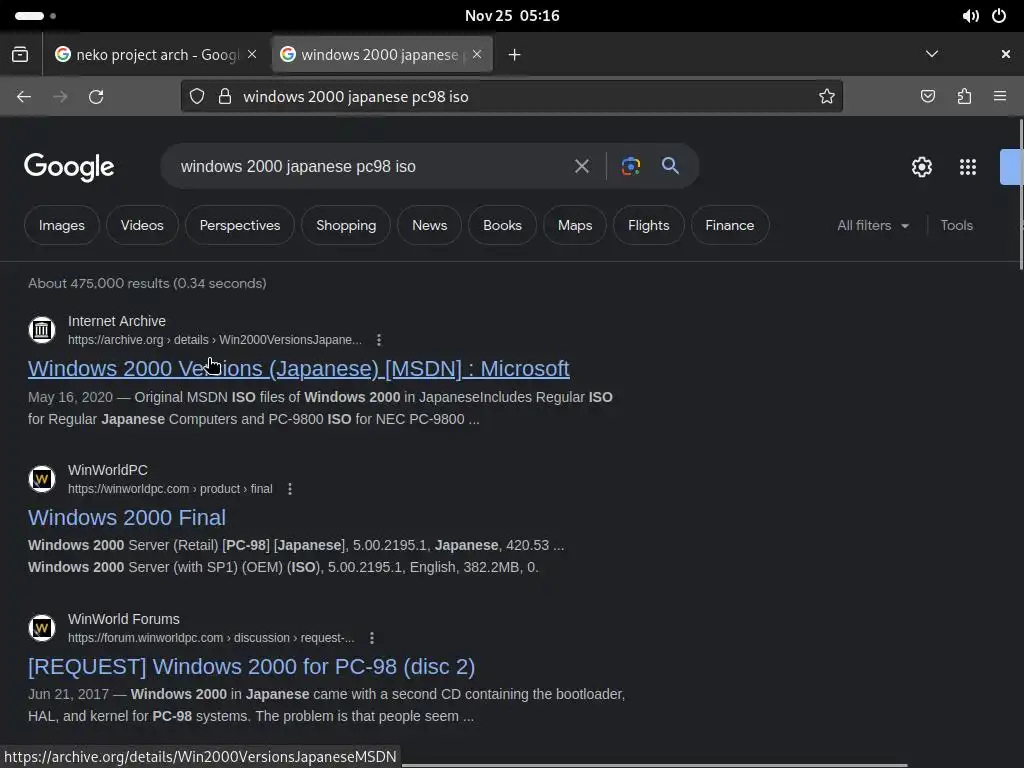Filter results by News

click(x=429, y=225)
